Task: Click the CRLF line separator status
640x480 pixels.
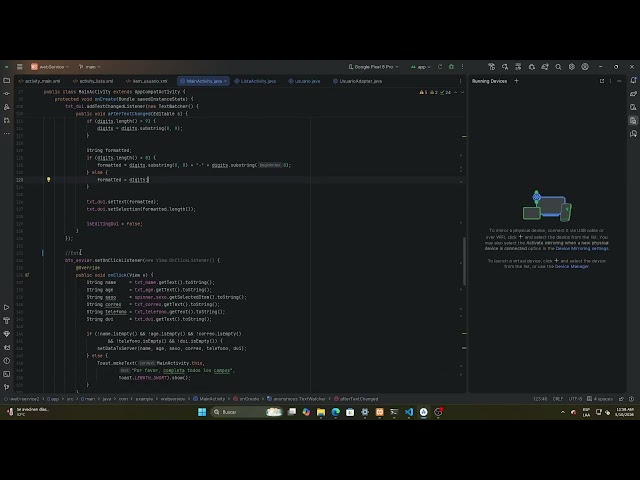Action: [558, 399]
